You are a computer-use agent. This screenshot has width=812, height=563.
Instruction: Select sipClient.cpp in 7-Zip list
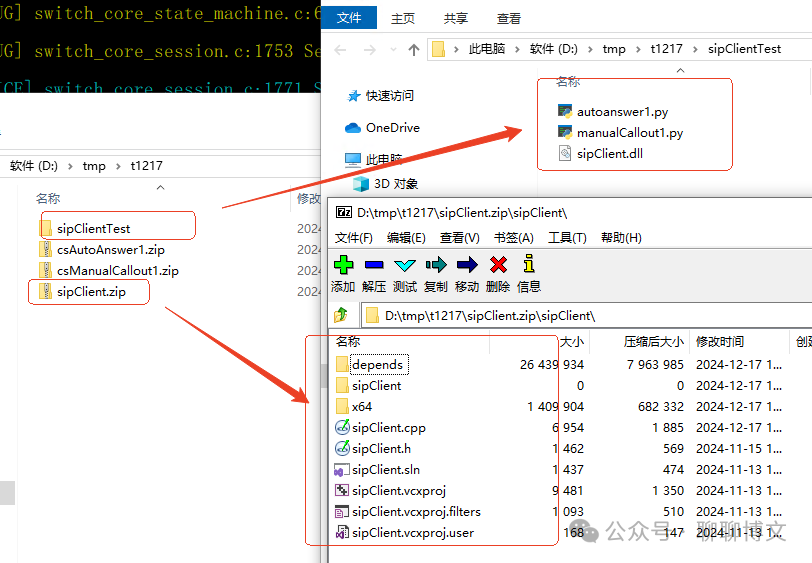pyautogui.click(x=381, y=427)
